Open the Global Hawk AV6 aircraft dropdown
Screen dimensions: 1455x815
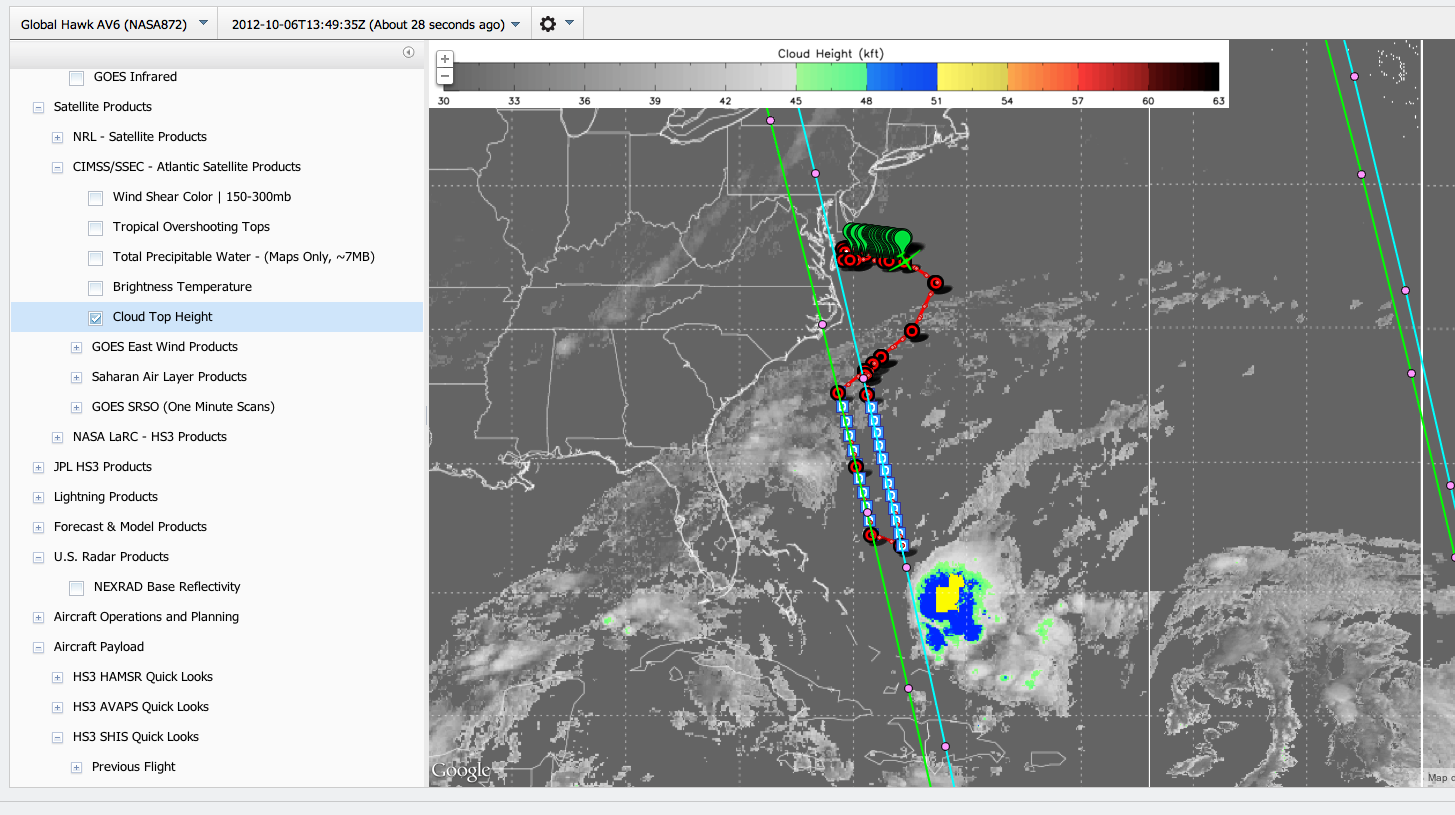click(112, 24)
